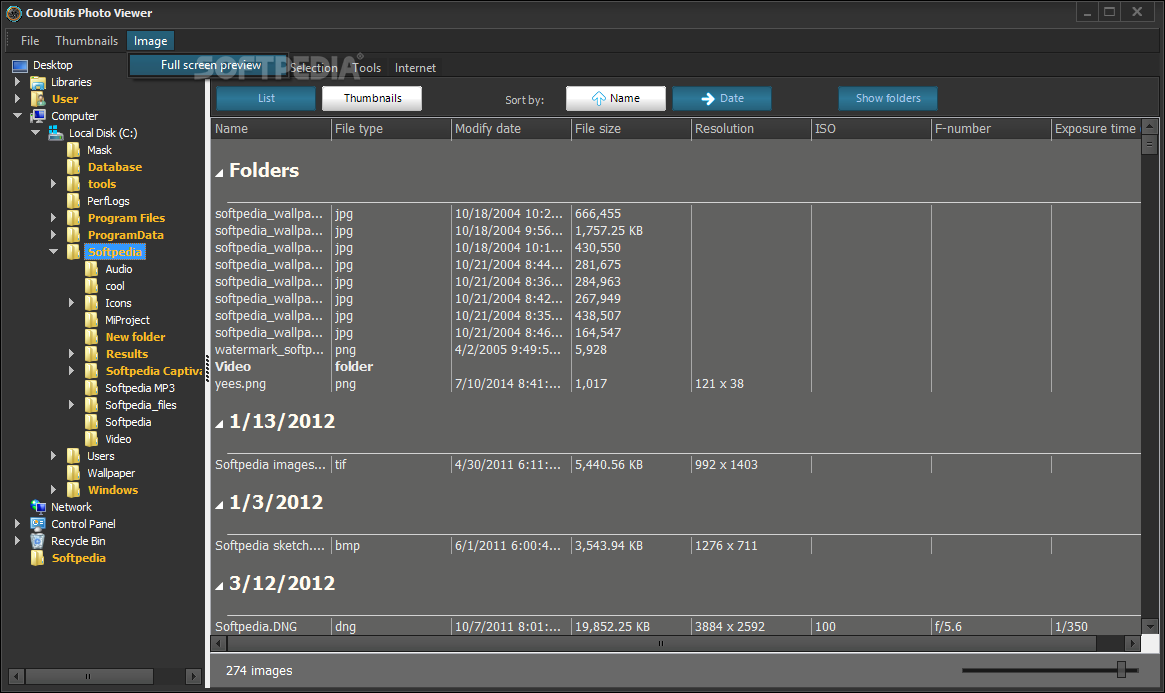Click the Audio folder icon
The height and width of the screenshot is (693, 1165).
(x=91, y=269)
